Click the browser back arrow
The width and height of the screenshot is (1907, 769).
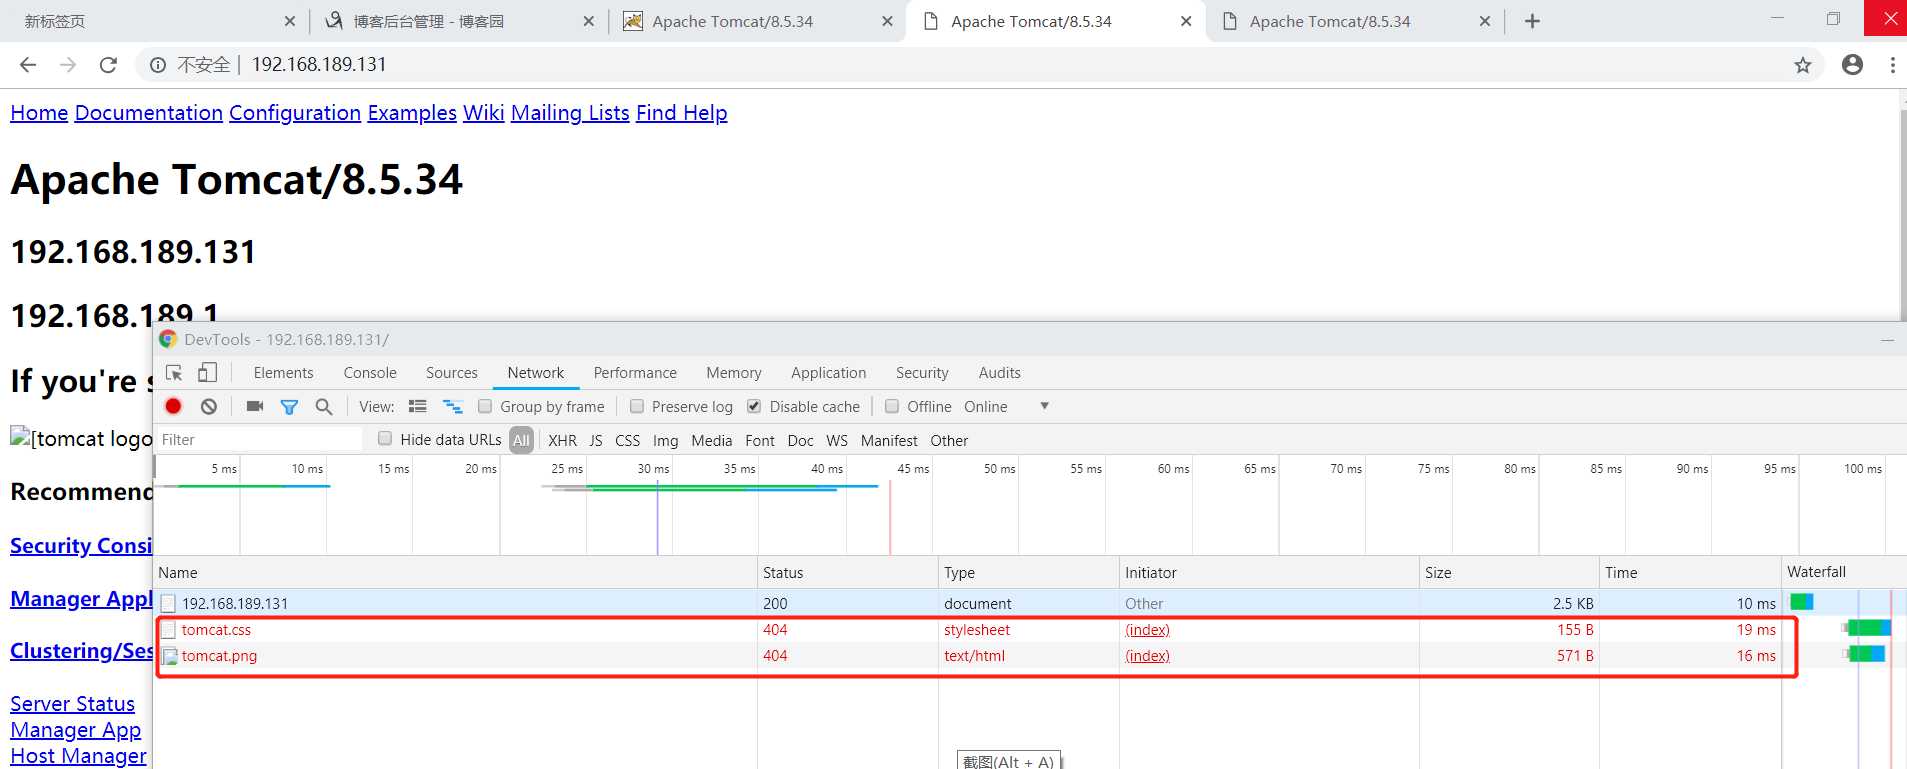[28, 65]
